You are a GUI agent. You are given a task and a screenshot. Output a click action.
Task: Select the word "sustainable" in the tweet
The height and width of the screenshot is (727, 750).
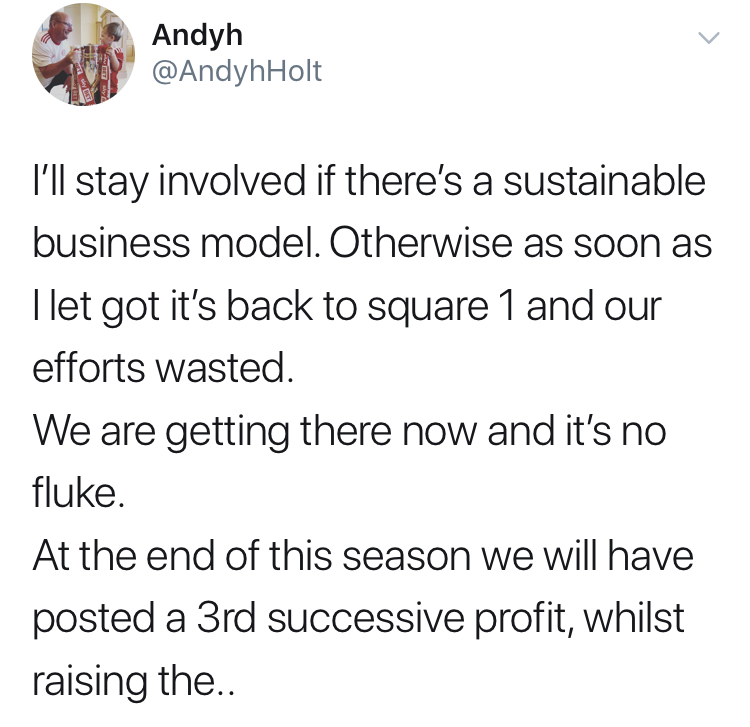click(x=604, y=181)
